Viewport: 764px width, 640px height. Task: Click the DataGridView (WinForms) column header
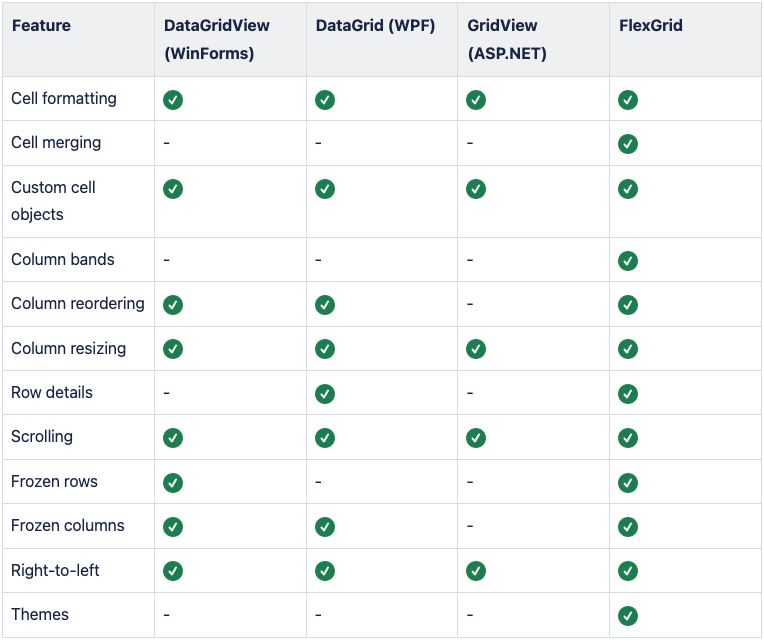[x=217, y=39]
